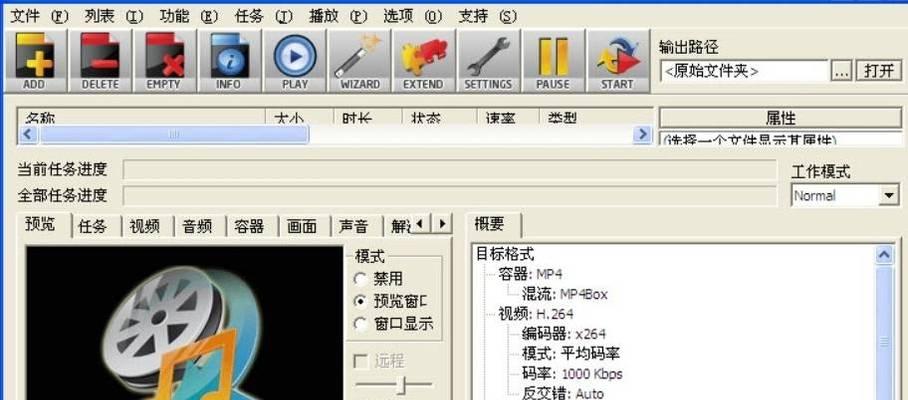This screenshot has width=908, height=400.
Task: Click the PLAY toolbar icon
Action: click(x=294, y=61)
